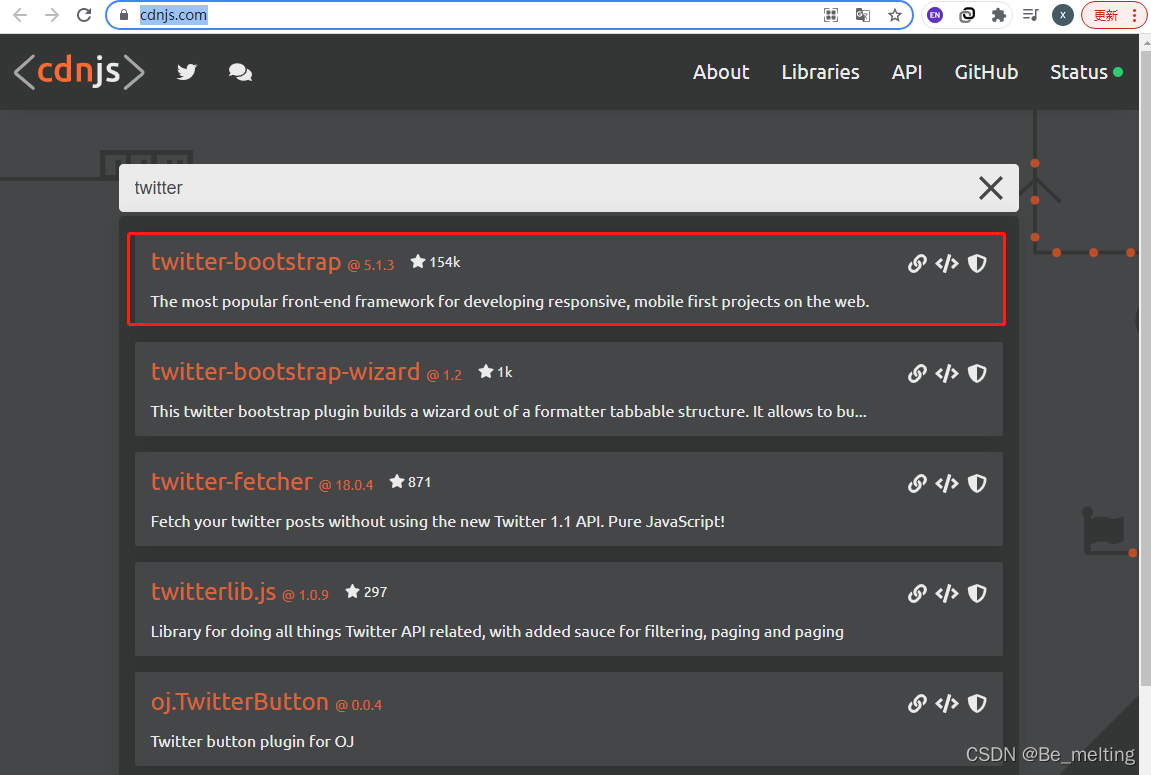The image size is (1151, 775).
Task: Copy URL link for twitter-bootstrap-wizard
Action: pyautogui.click(x=917, y=374)
